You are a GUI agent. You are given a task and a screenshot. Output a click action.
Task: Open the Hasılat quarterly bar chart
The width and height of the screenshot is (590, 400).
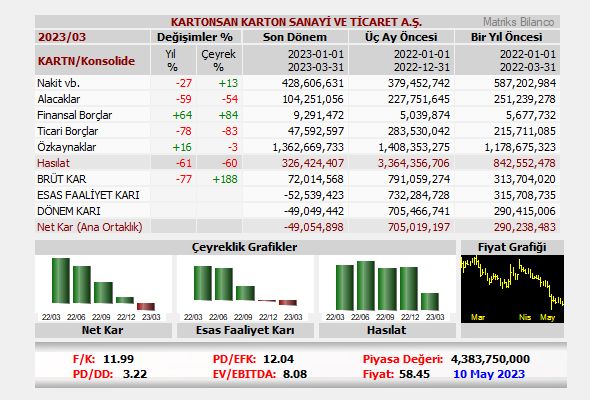pos(387,289)
